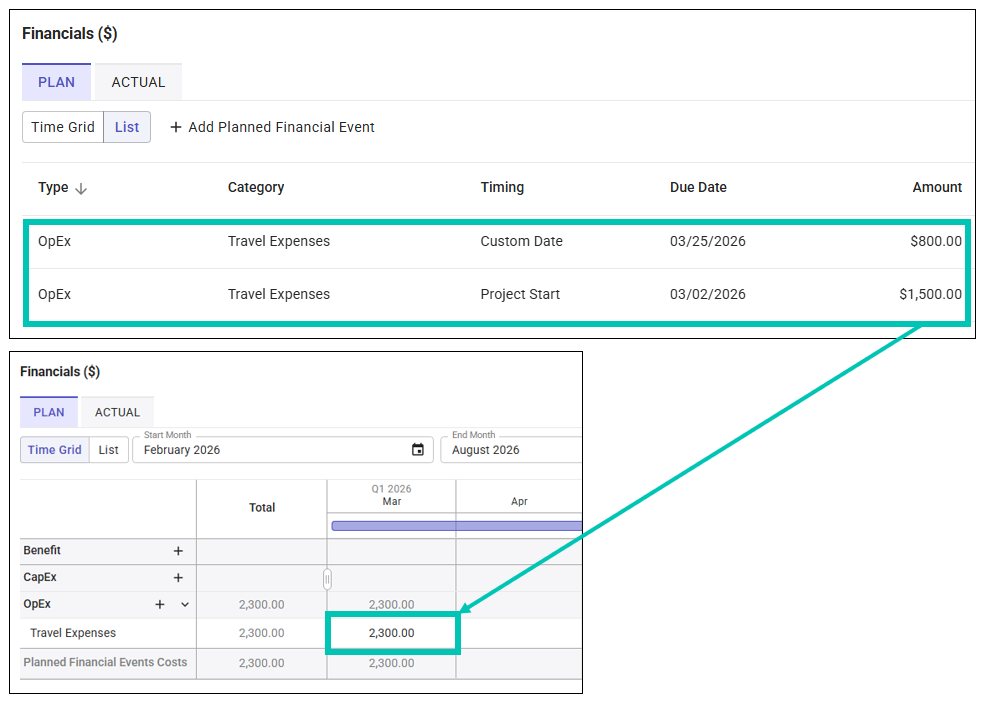This screenshot has width=984, height=703.
Task: Click the plus icon beside Benefit row
Action: point(178,551)
